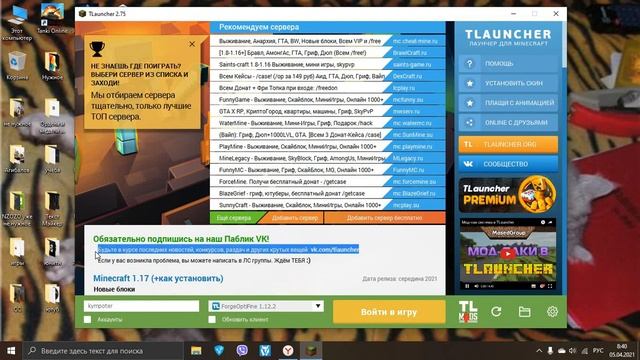
Task: Select Saints-craft saints-game.ru server row
Action: (328, 64)
